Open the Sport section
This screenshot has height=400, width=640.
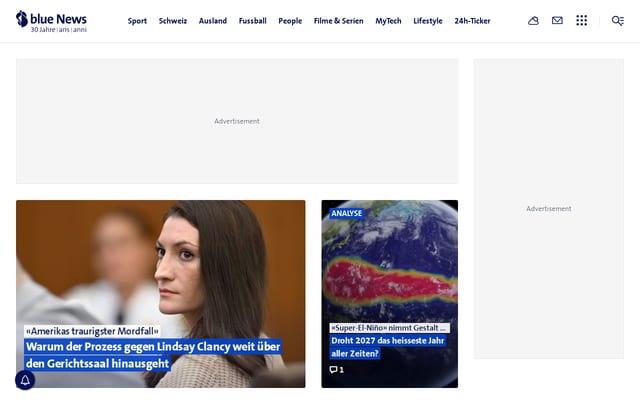click(137, 21)
